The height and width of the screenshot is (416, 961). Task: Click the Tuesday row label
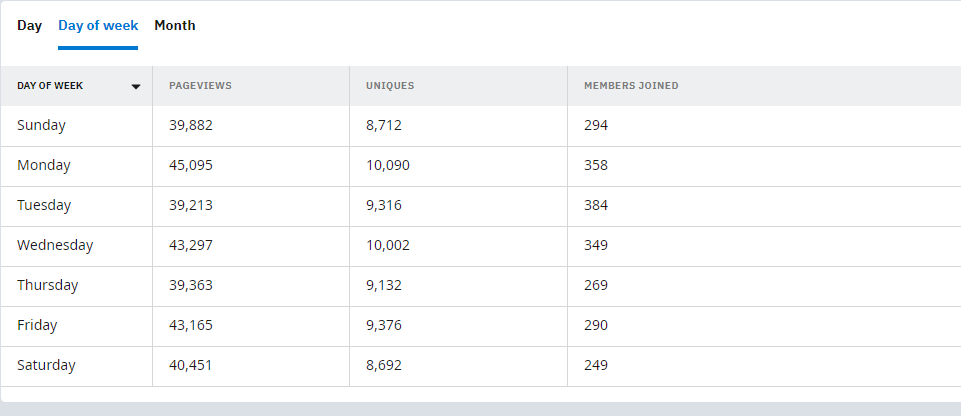44,205
